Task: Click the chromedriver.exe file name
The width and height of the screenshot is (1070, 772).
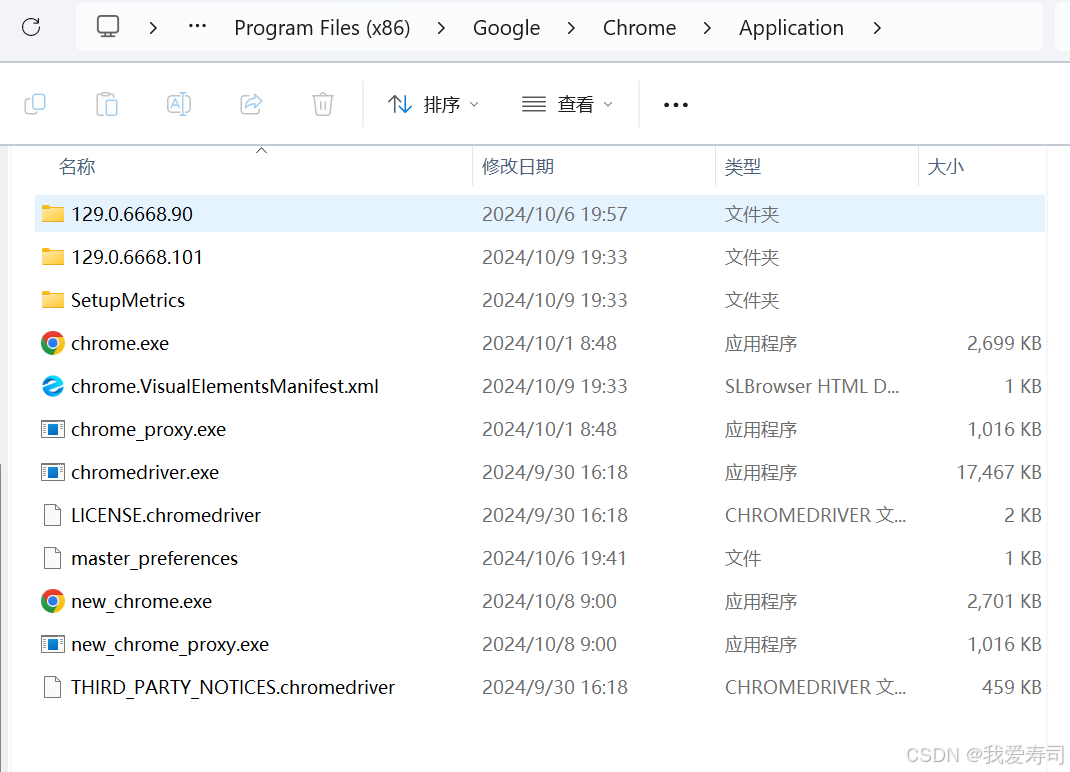Action: pos(145,472)
